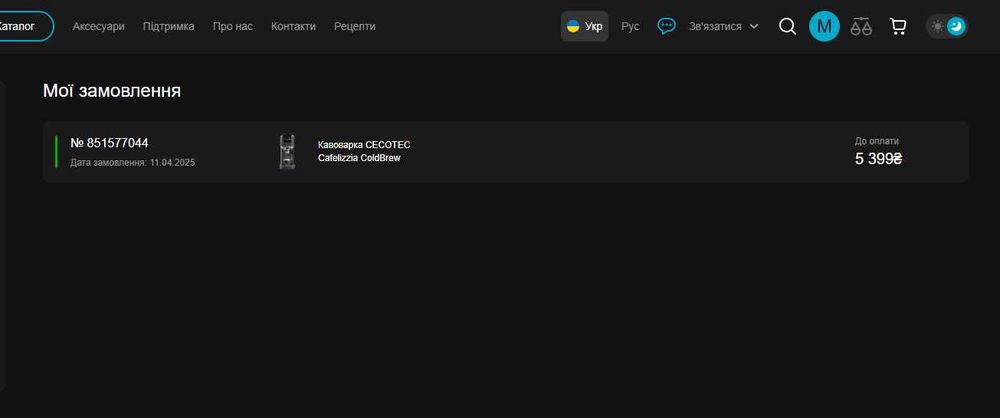Open order number 851577044
The height and width of the screenshot is (418, 1000).
[110, 143]
